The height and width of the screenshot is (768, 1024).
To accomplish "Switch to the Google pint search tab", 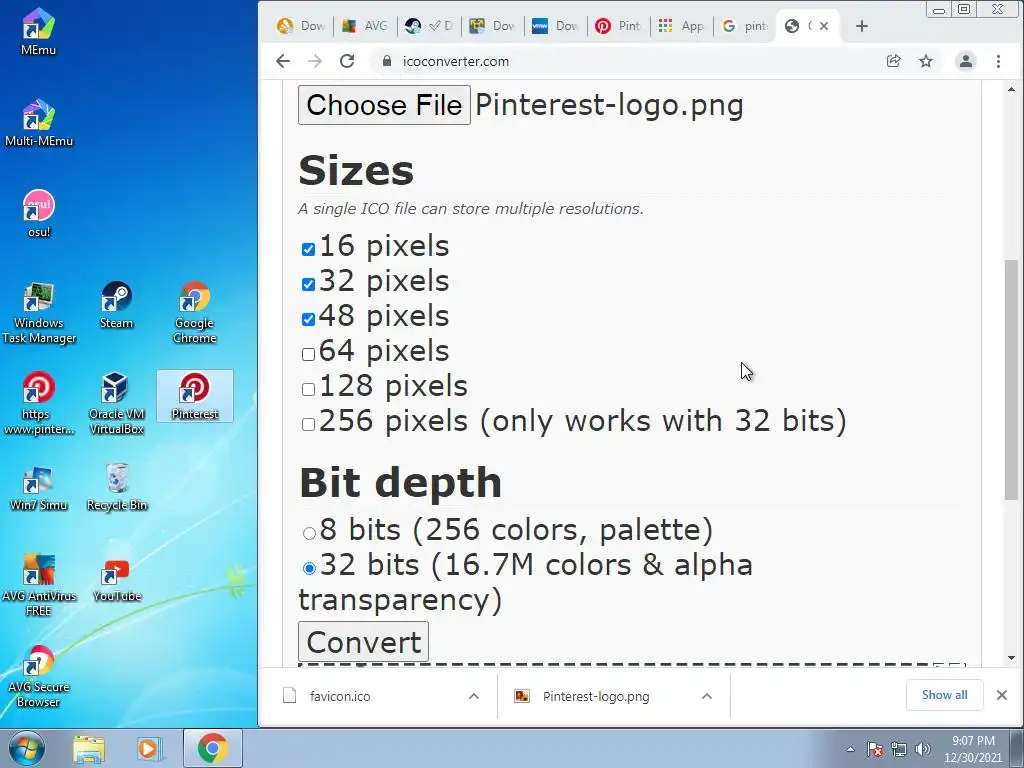I will tap(745, 26).
